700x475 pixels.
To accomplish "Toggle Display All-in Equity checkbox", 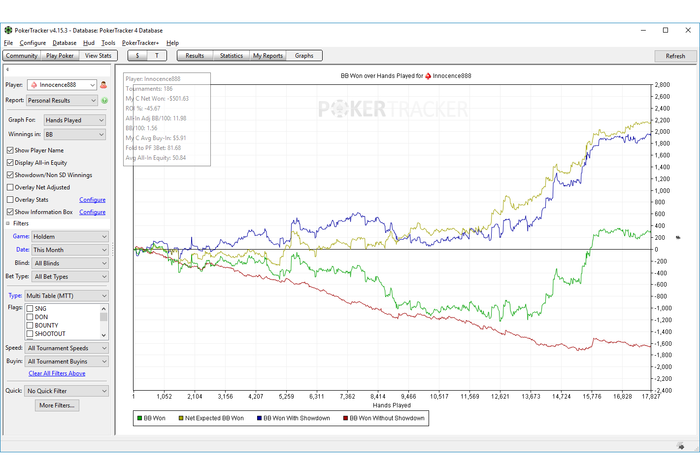I will (10, 162).
